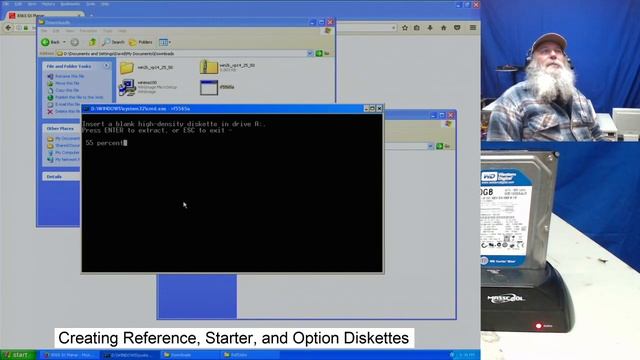The height and width of the screenshot is (360, 640).
Task: Click Delete this file link
Action: (64, 111)
